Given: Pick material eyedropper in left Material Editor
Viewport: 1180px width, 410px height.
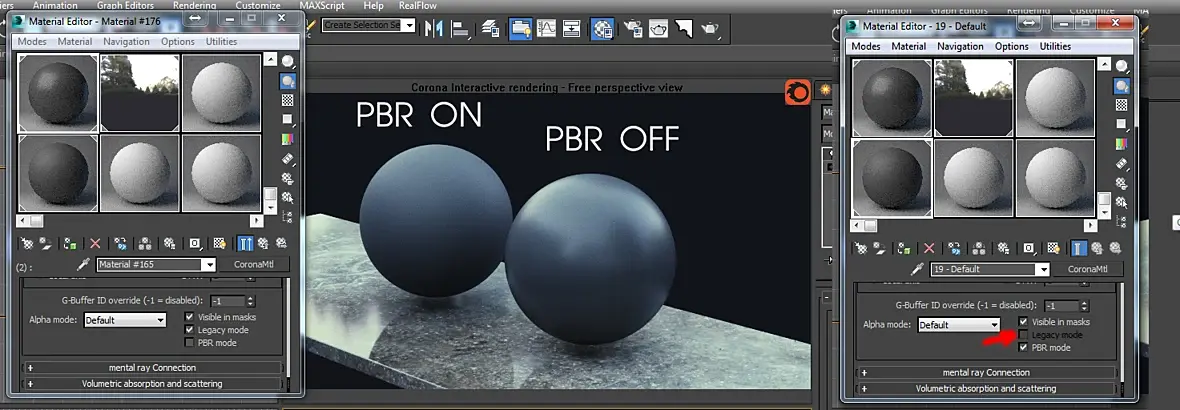Looking at the screenshot, I should tap(84, 265).
